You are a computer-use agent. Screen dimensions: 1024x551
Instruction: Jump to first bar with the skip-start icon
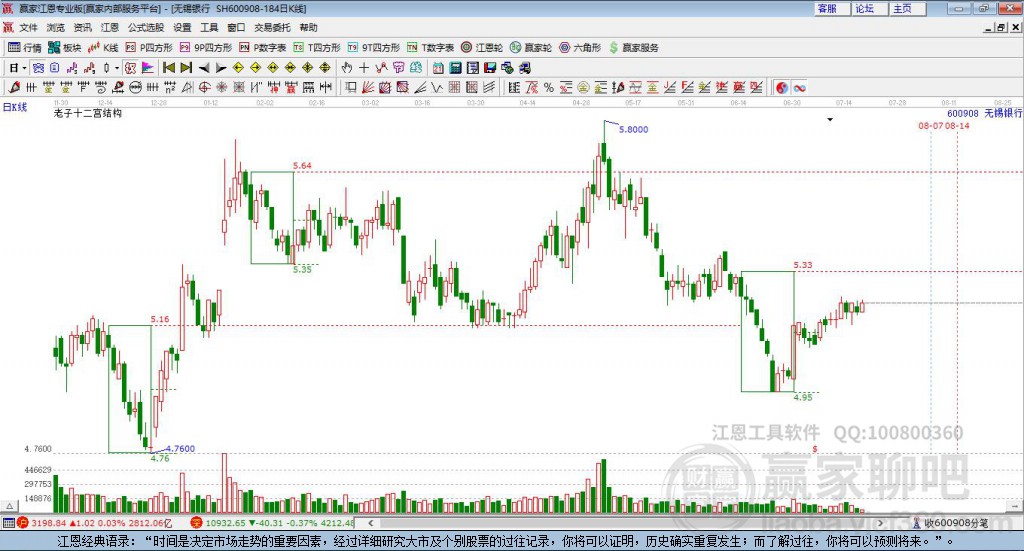(x=168, y=68)
